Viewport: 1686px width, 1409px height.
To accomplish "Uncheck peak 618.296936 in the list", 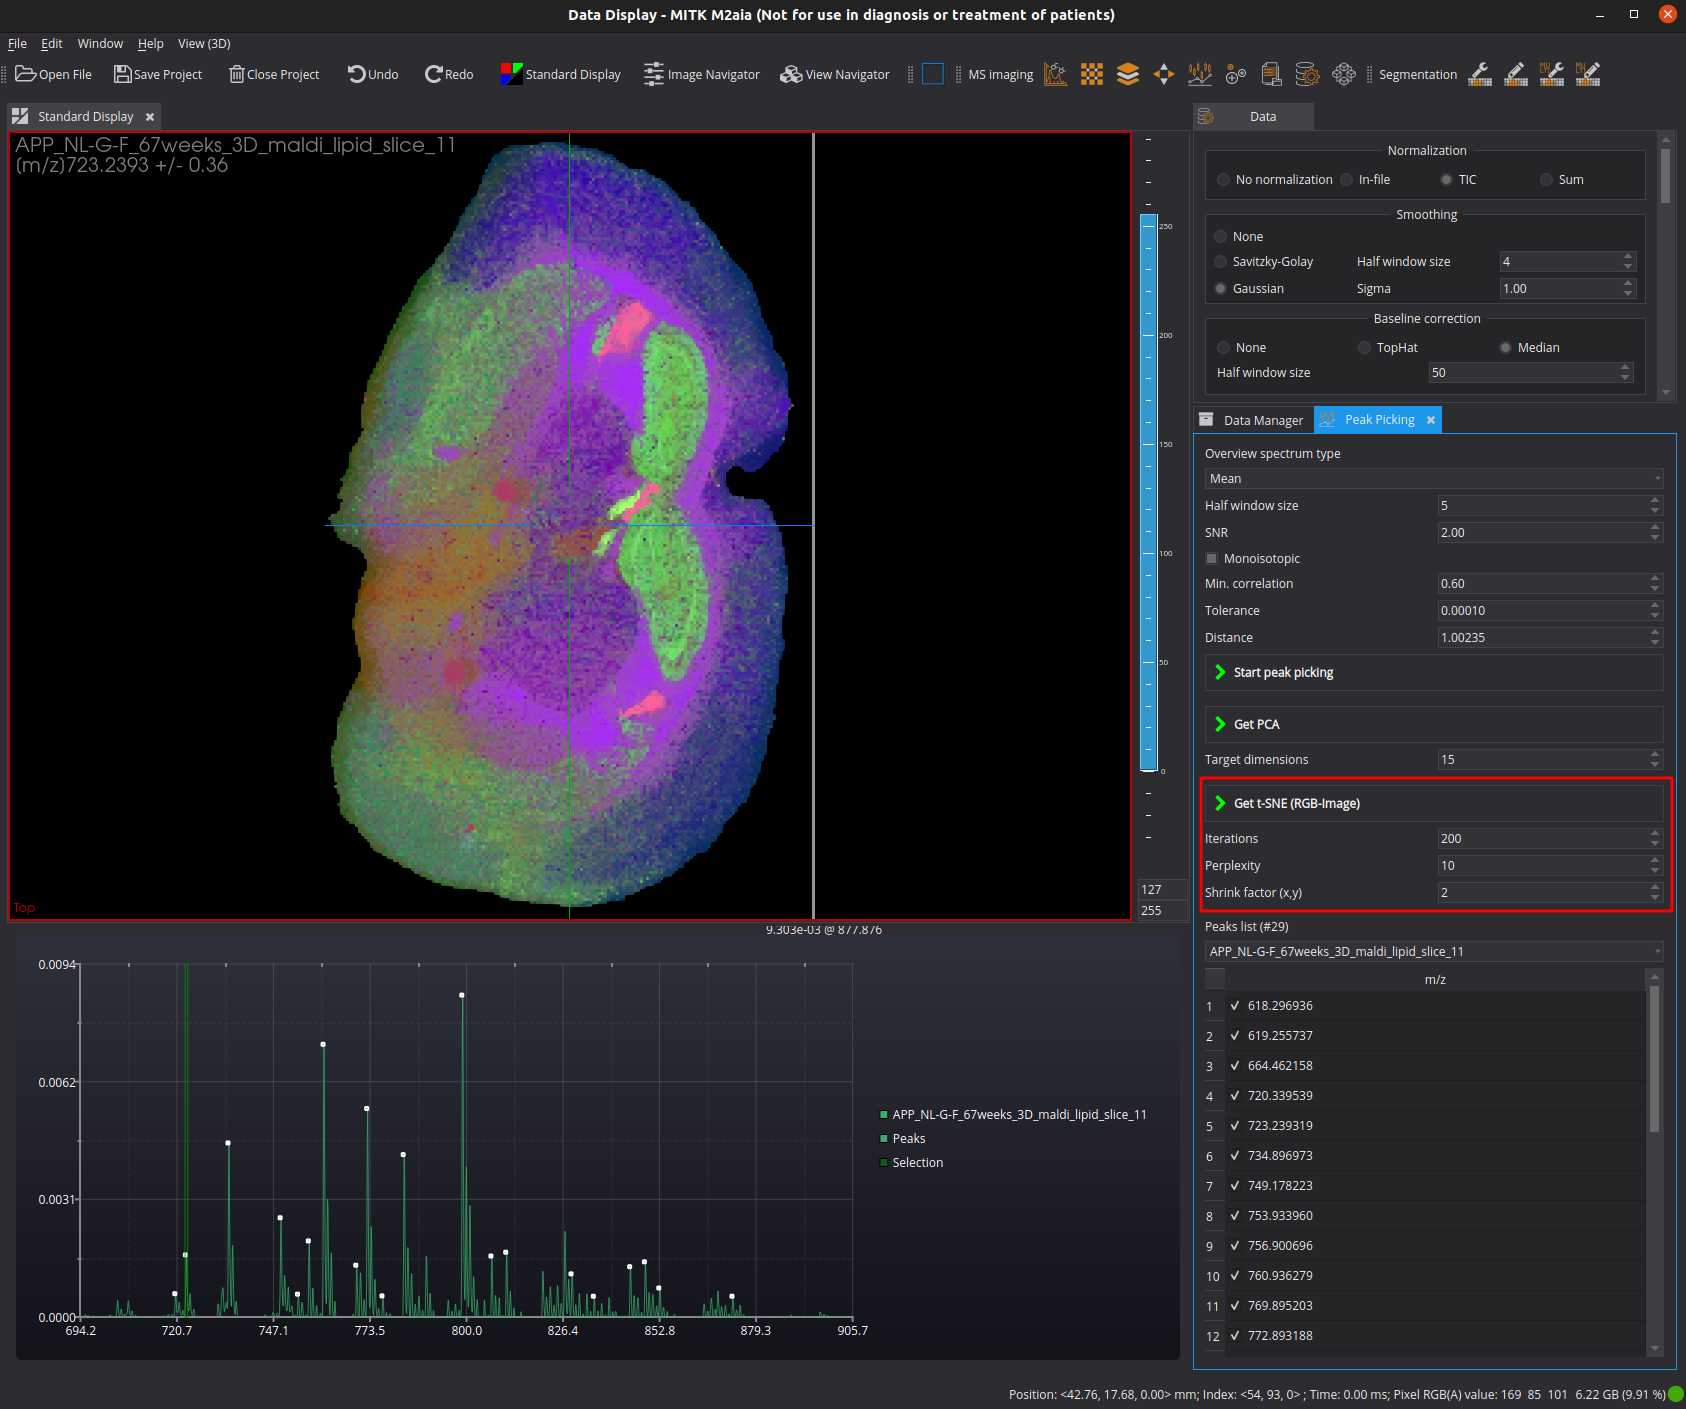I will coord(1235,1006).
